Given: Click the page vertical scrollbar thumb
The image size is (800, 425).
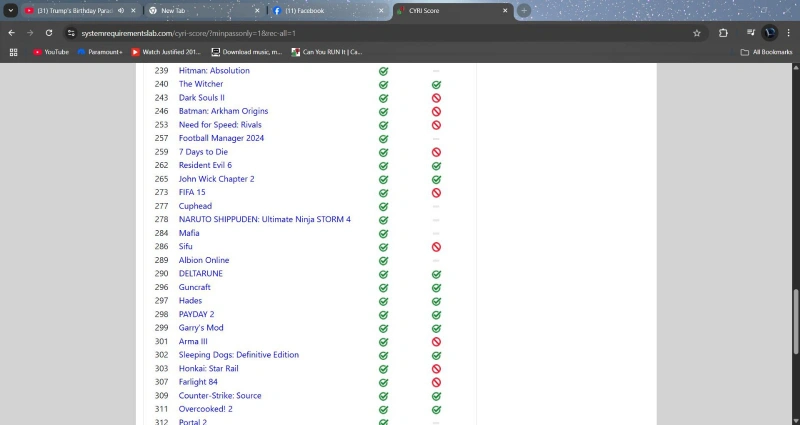Looking at the screenshot, I should [x=796, y=321].
